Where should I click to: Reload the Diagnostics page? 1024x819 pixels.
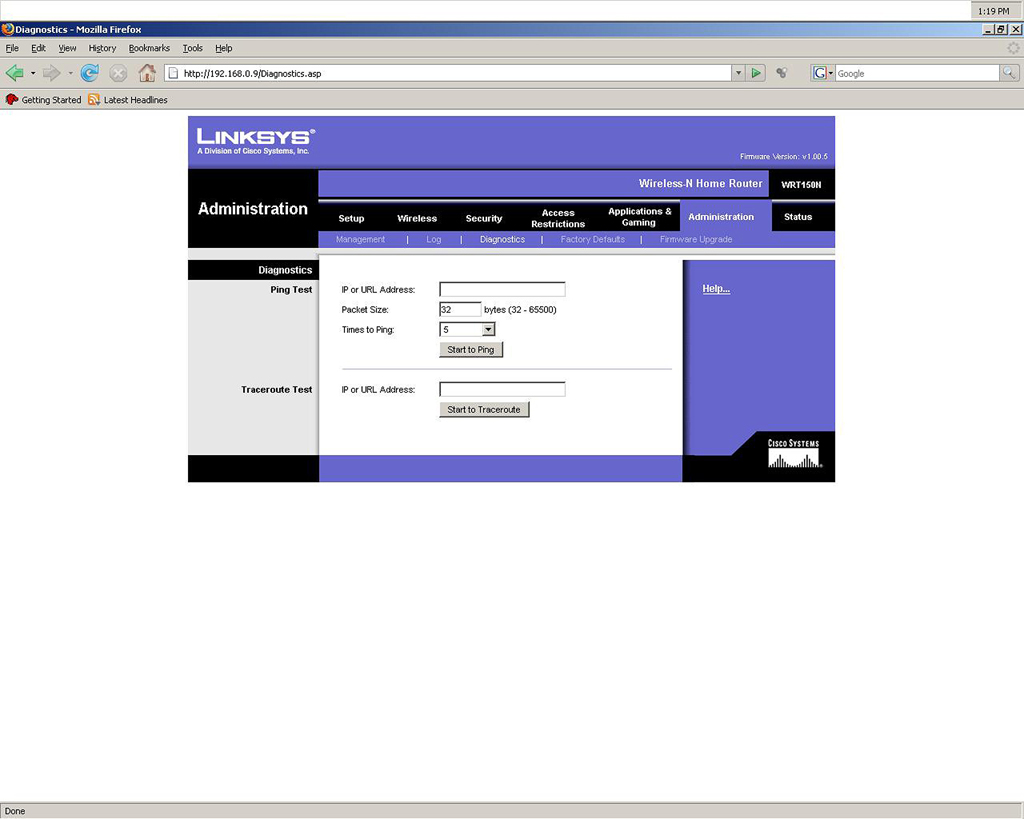pyautogui.click(x=90, y=73)
